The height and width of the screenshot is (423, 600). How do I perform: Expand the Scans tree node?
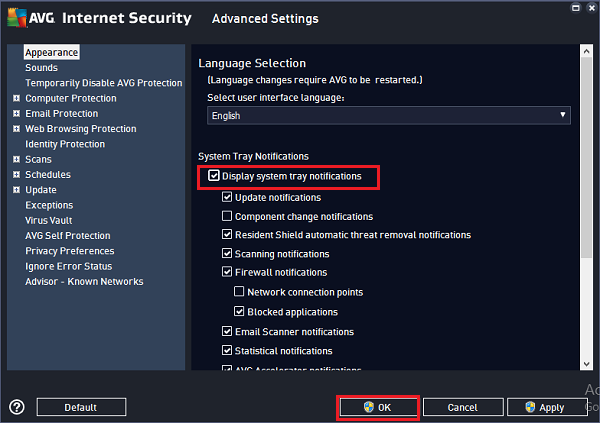click(x=16, y=159)
